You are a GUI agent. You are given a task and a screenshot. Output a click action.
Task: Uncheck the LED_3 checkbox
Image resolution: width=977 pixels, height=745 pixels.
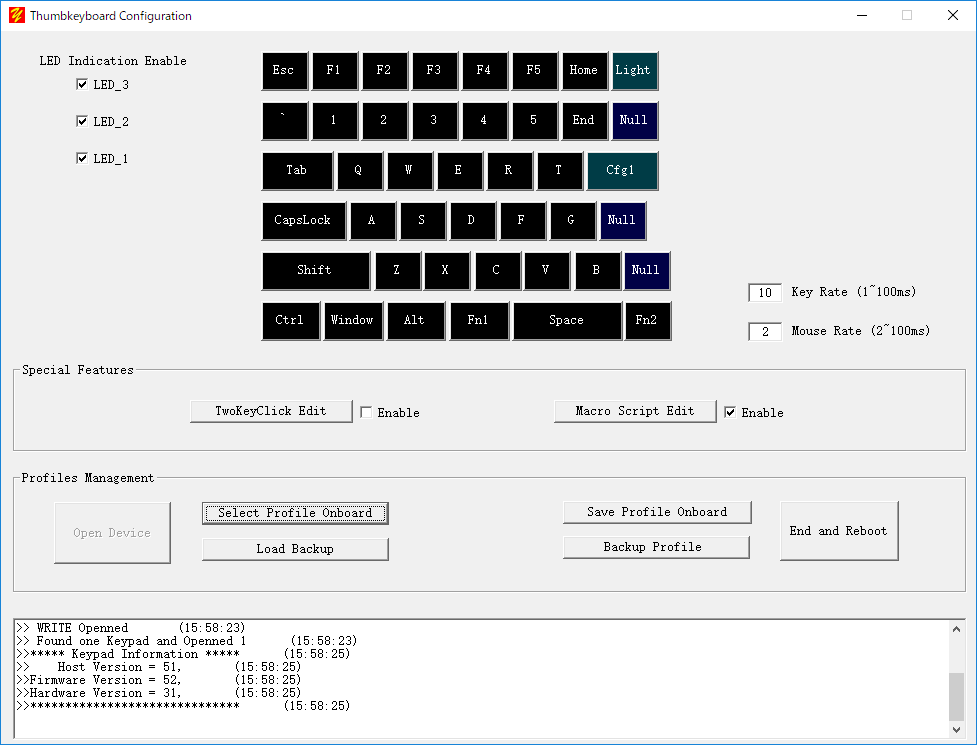point(82,84)
